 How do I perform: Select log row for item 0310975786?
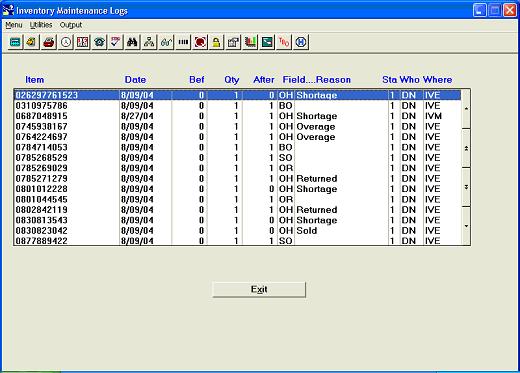(238, 106)
